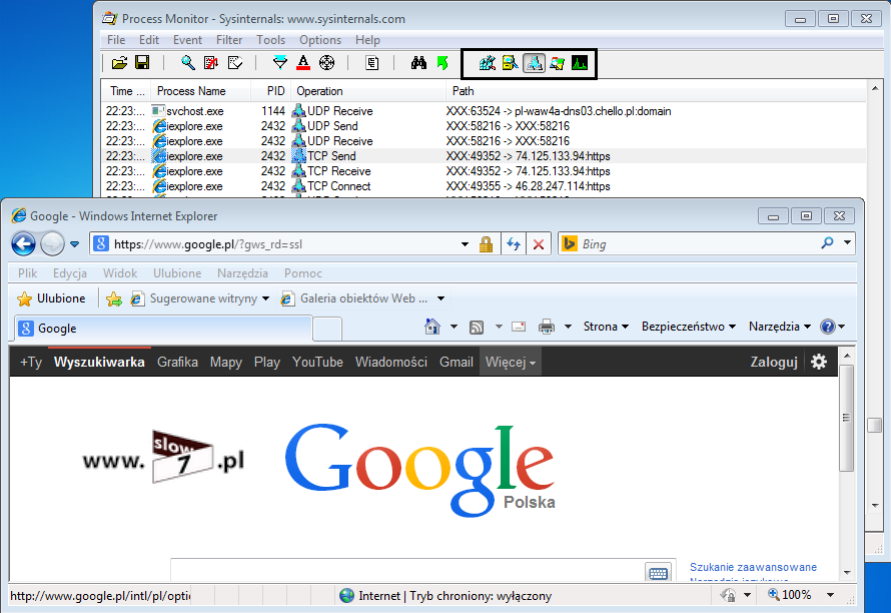This screenshot has height=613, width=891.
Task: Open the Options menu in Process Monitor
Action: click(x=320, y=40)
